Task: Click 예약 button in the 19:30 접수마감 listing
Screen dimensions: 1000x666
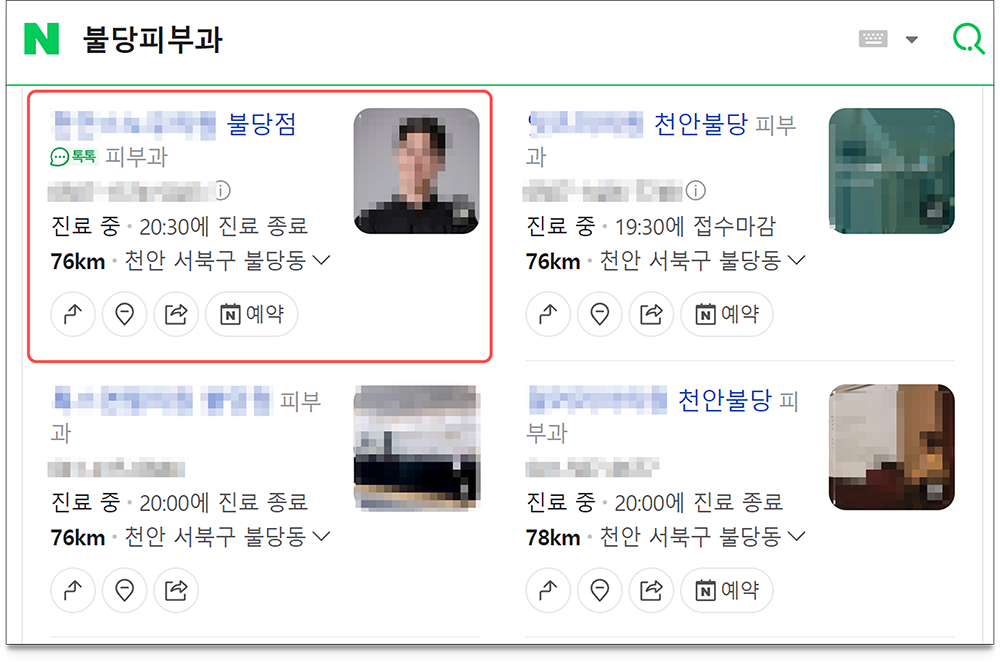Action: [727, 314]
